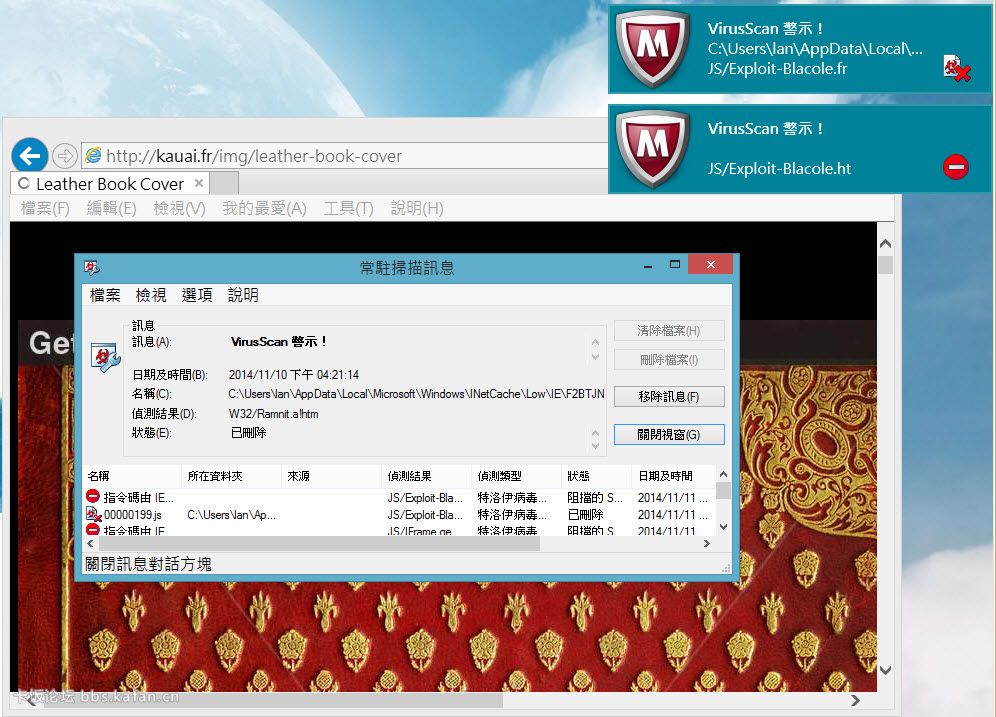
Task: Open the 檢視 menu in scan dialog
Action: [x=151, y=295]
